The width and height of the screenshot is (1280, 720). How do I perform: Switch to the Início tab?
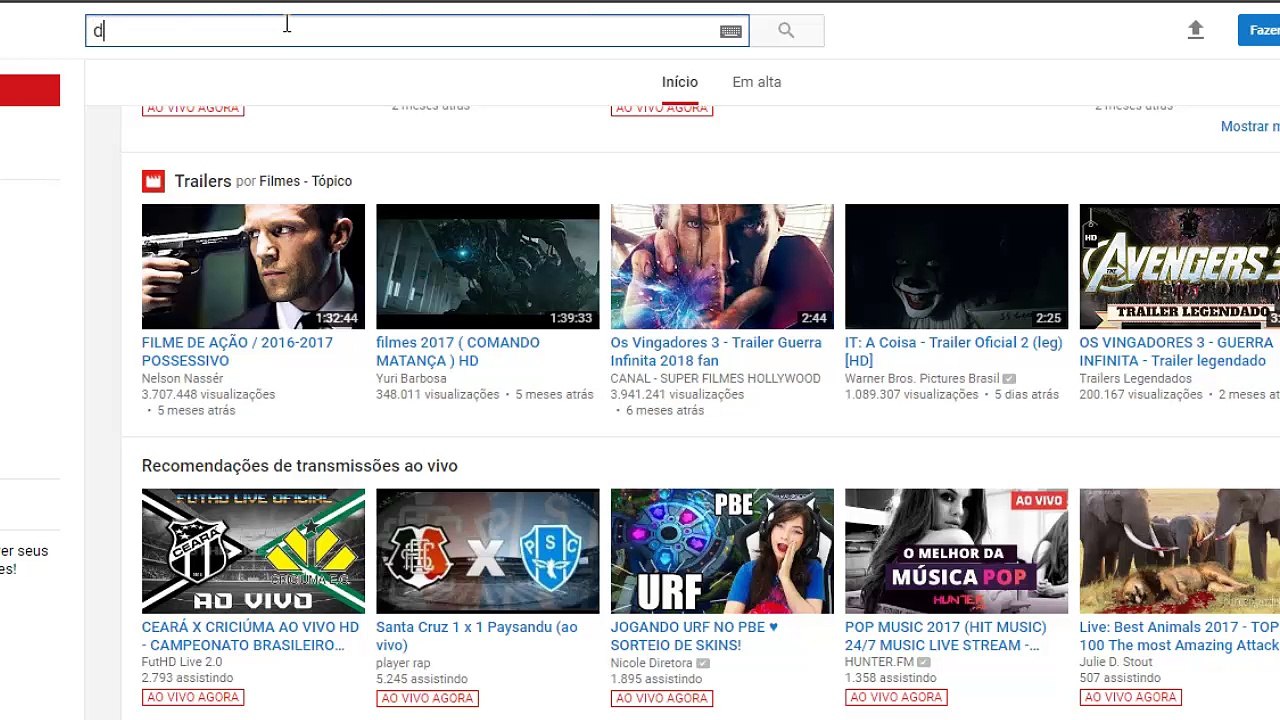coord(680,82)
